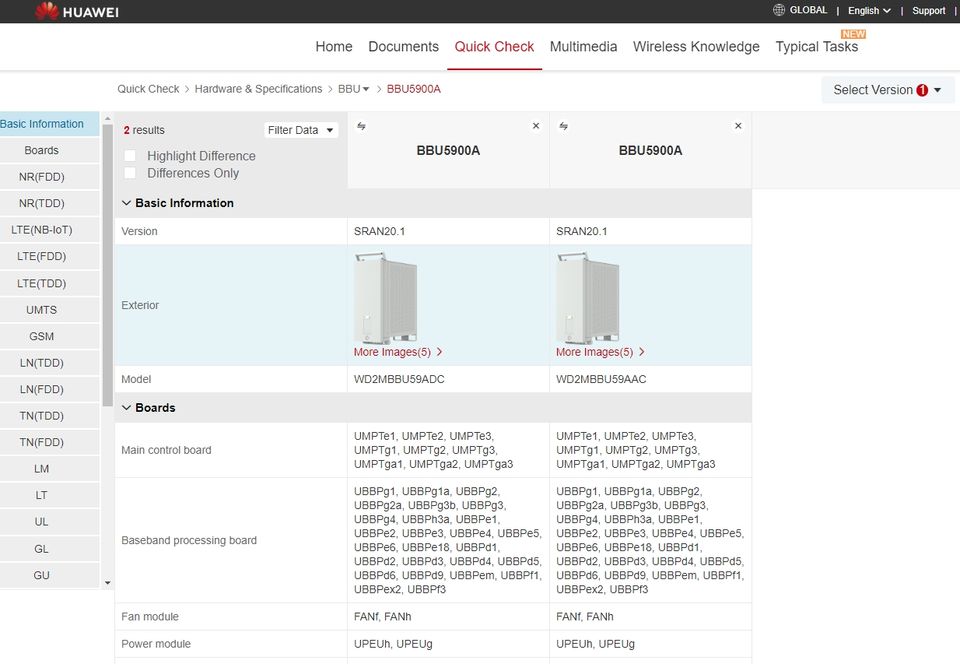Collapse the Basic Information section
The width and height of the screenshot is (960, 664).
127,203
